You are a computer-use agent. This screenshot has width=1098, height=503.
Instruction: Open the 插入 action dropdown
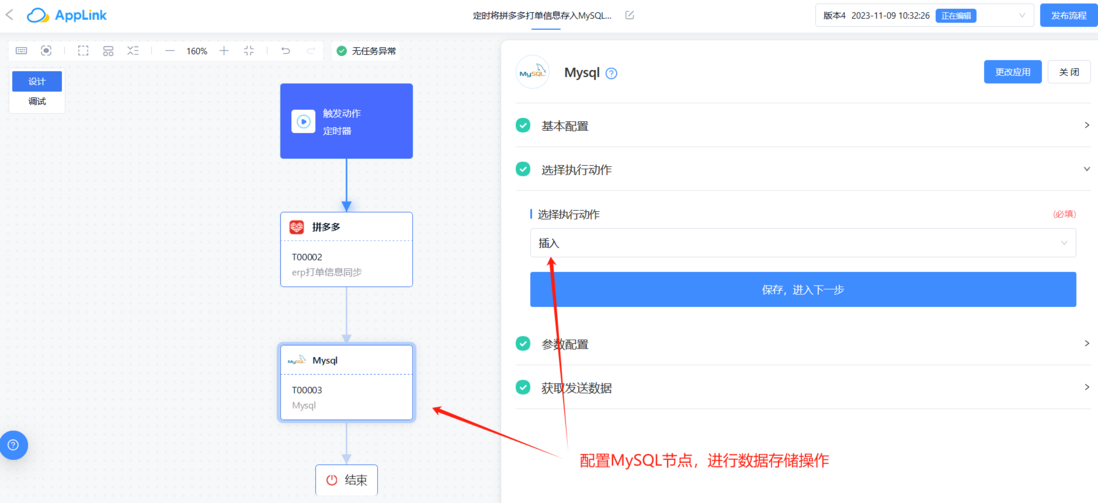803,243
